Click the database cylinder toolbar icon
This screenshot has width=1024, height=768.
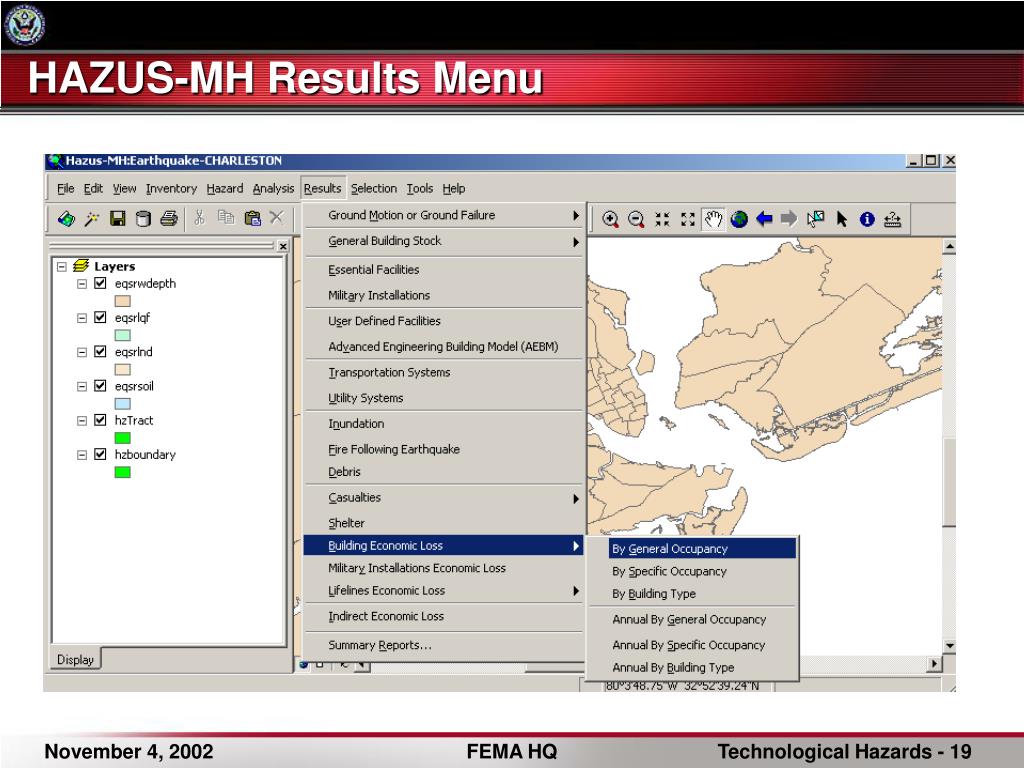pos(143,219)
